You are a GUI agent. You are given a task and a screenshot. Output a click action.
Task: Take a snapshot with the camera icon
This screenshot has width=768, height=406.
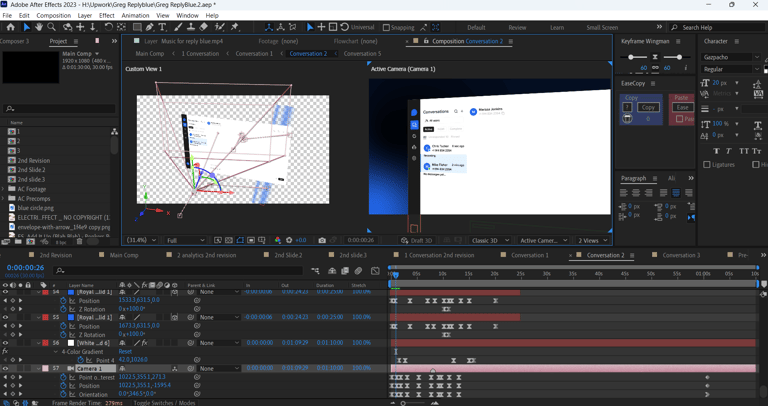pyautogui.click(x=322, y=240)
